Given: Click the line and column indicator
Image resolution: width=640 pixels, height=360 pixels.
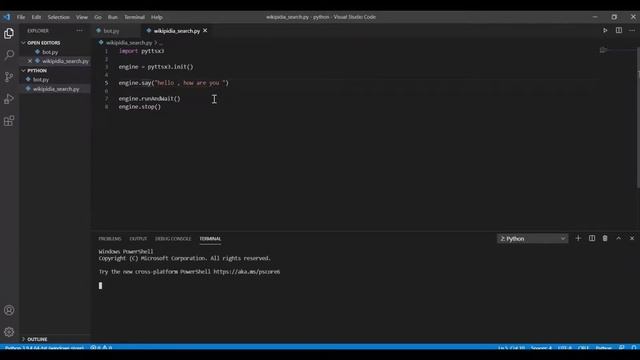Looking at the screenshot, I should pos(511,348).
